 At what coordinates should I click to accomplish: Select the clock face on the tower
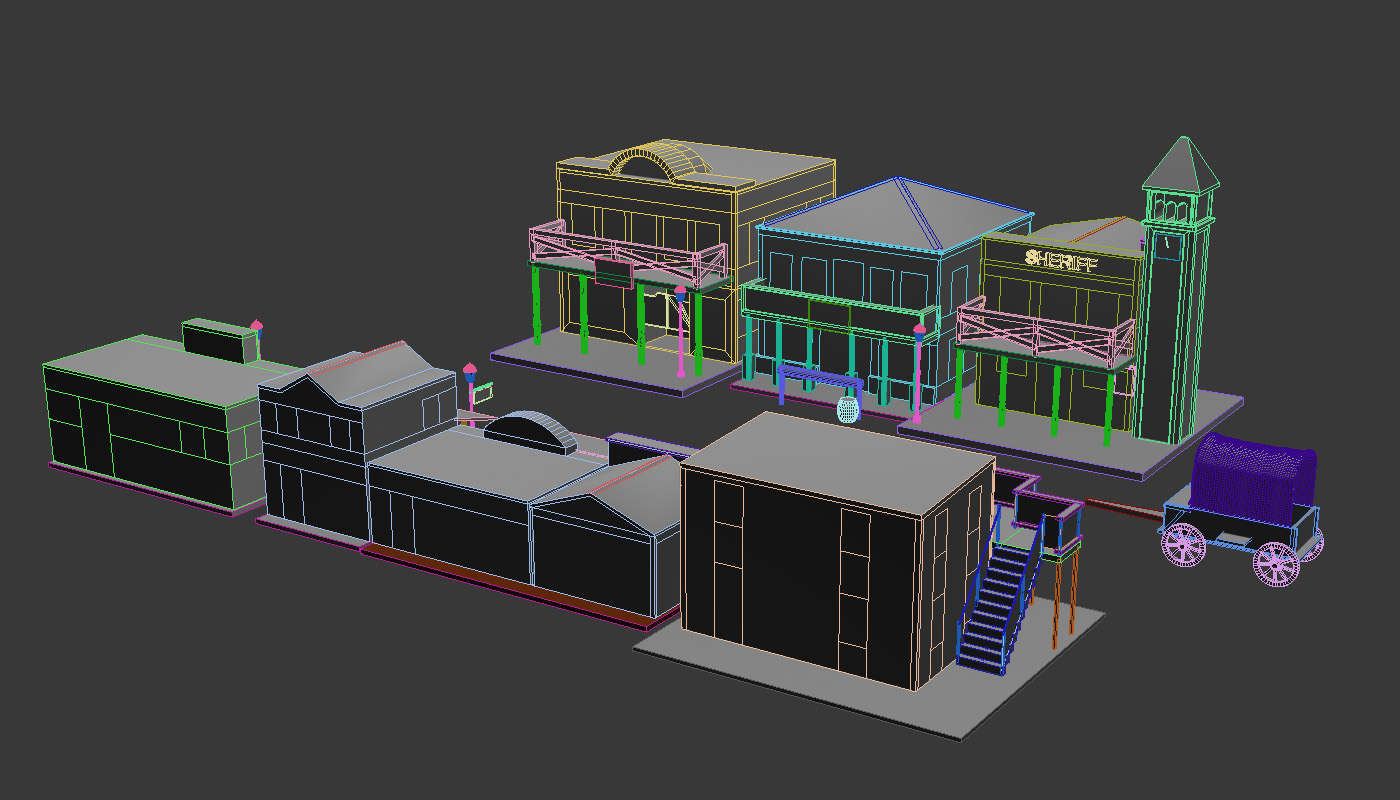pos(1167,246)
